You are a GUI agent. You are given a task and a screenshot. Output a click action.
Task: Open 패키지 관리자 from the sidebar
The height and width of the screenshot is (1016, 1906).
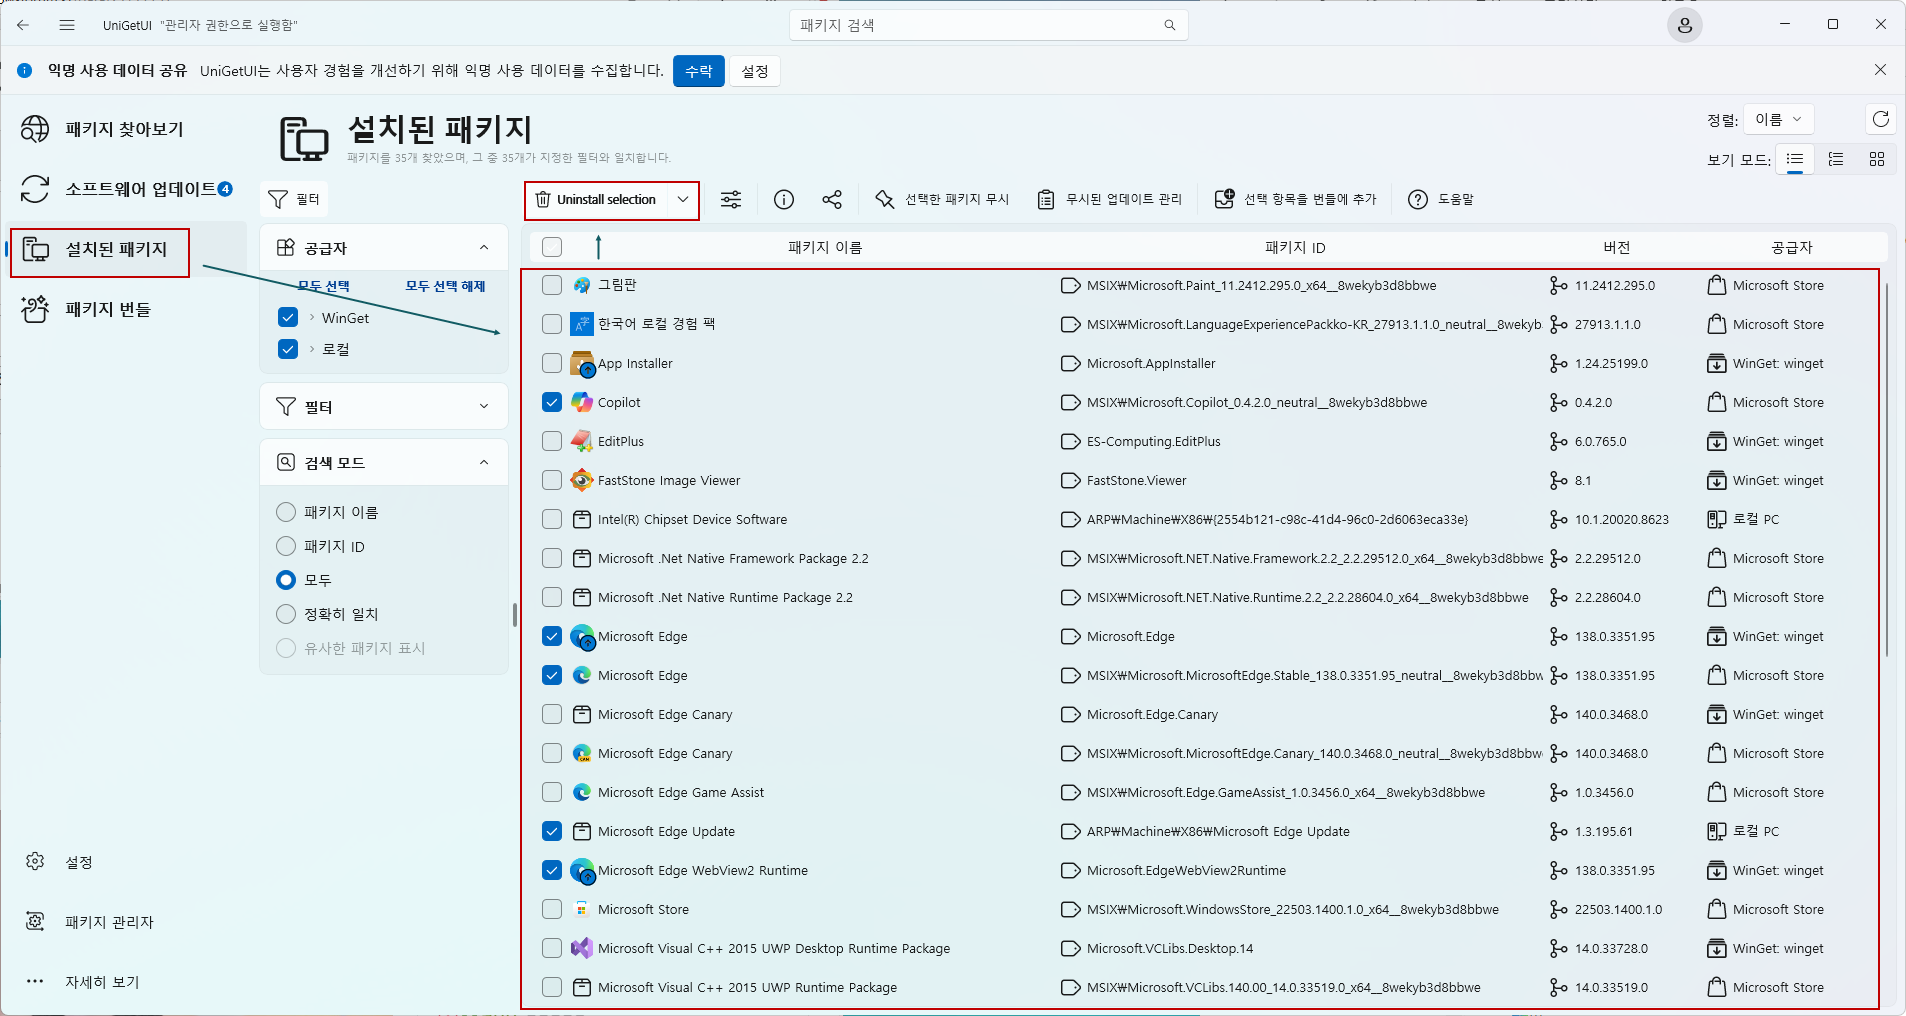pos(127,922)
